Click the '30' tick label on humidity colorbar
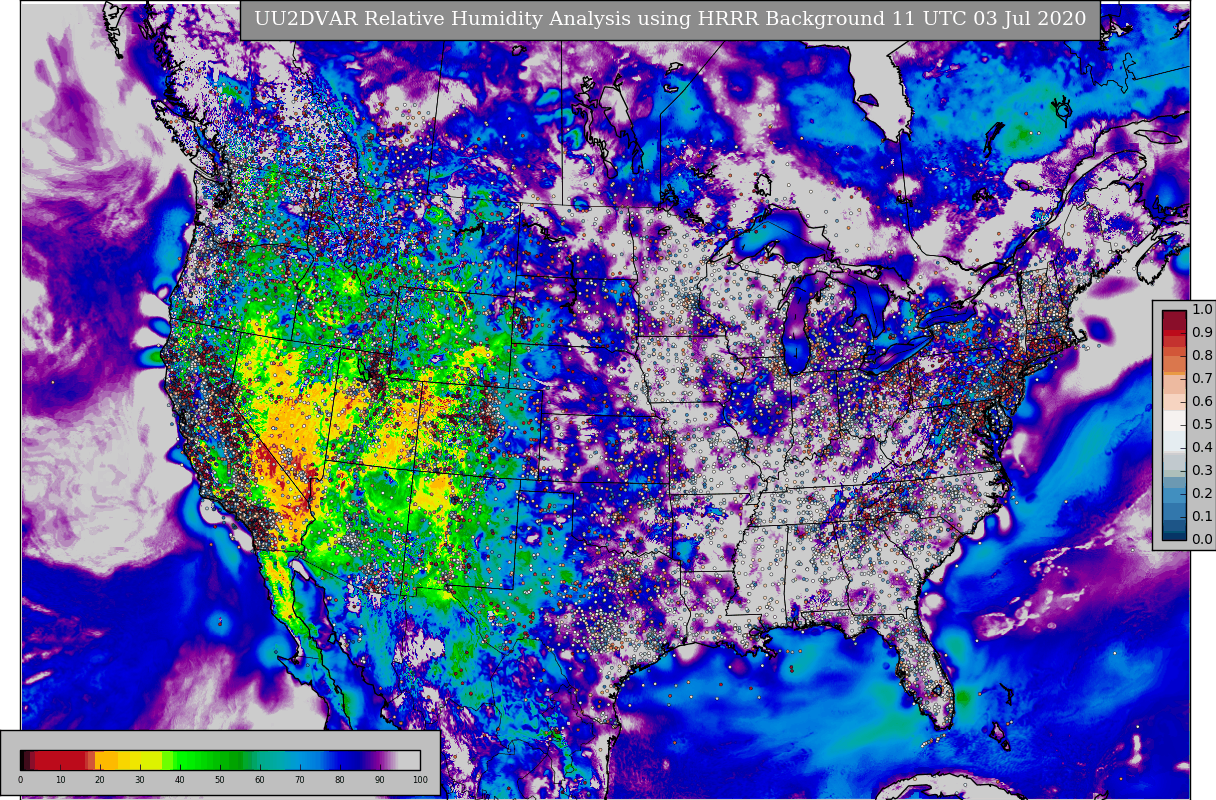This screenshot has height=800, width=1216. [x=140, y=779]
